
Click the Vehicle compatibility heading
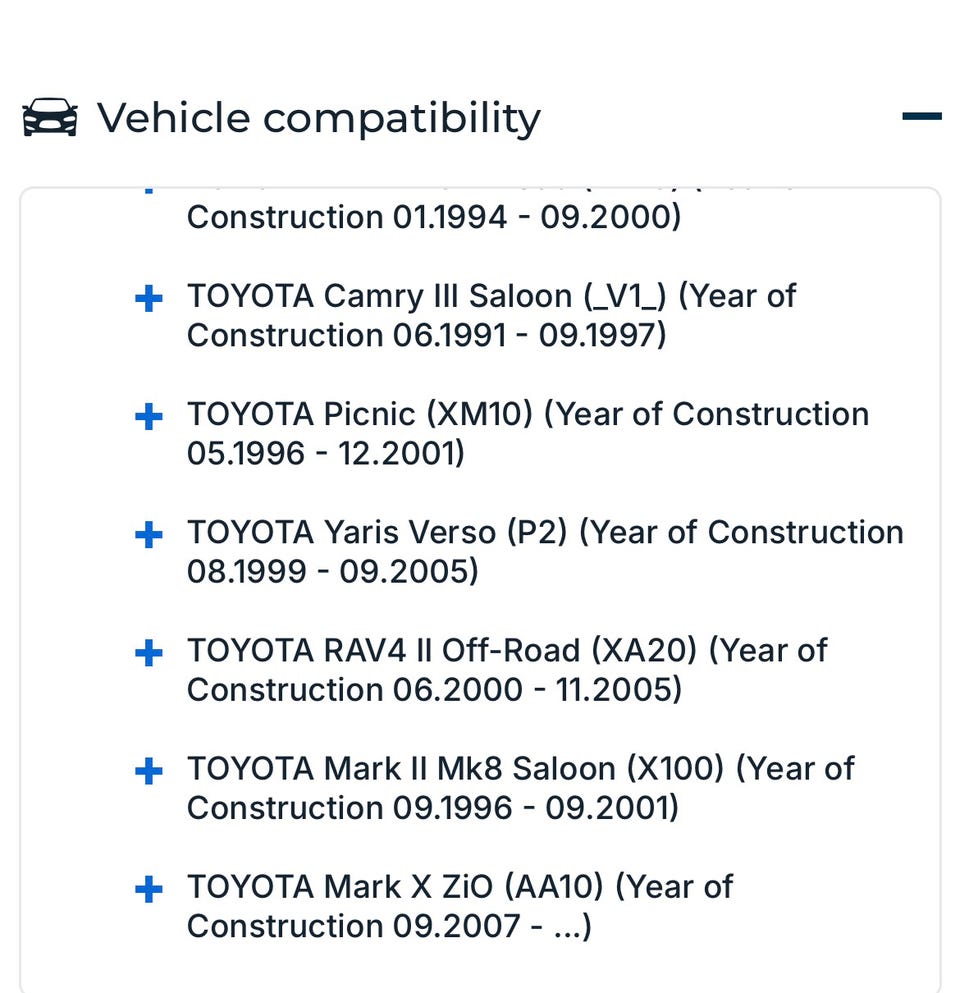click(318, 118)
